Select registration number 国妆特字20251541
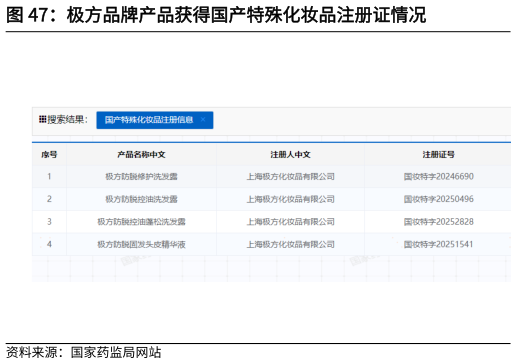 pyautogui.click(x=438, y=244)
